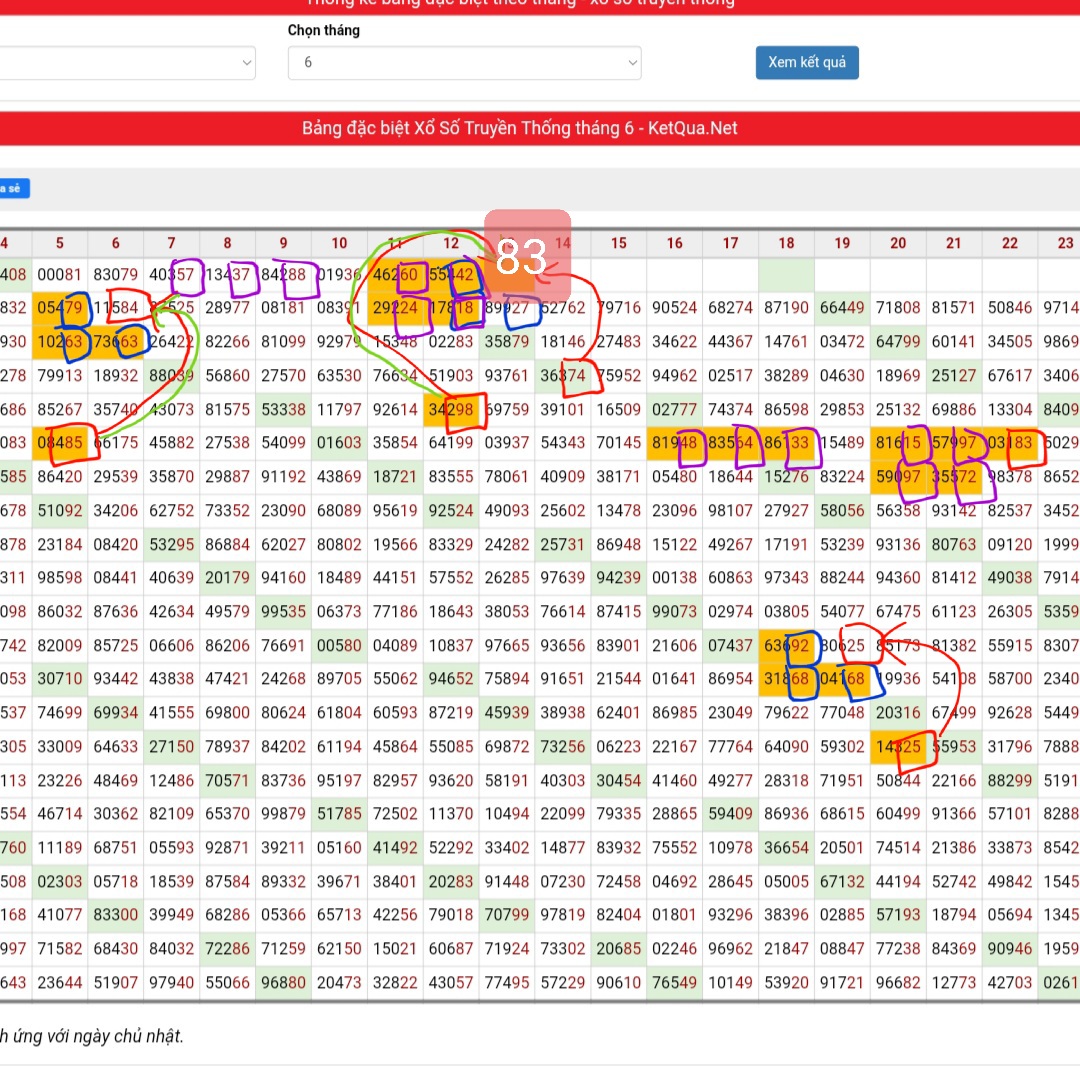Image resolution: width=1080 pixels, height=1066 pixels.
Task: Select the green cell with number 76549
Action: [x=674, y=983]
